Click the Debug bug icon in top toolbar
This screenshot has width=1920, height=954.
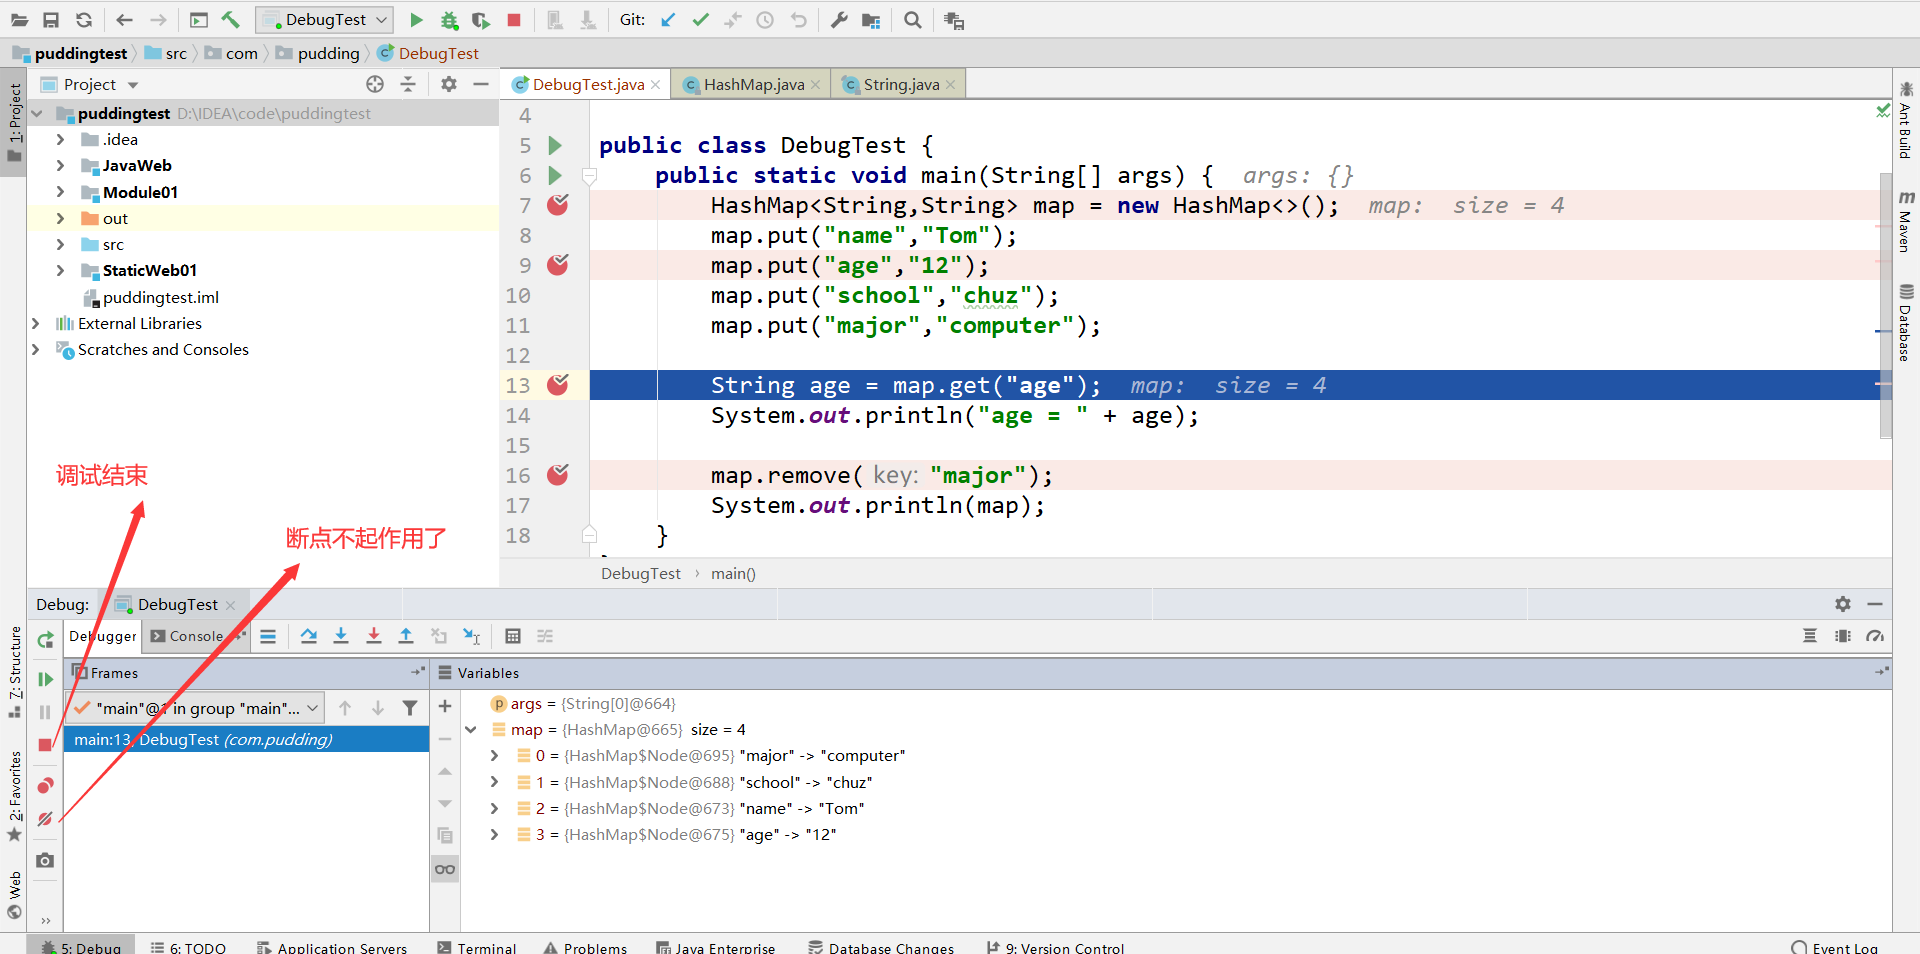click(x=449, y=20)
